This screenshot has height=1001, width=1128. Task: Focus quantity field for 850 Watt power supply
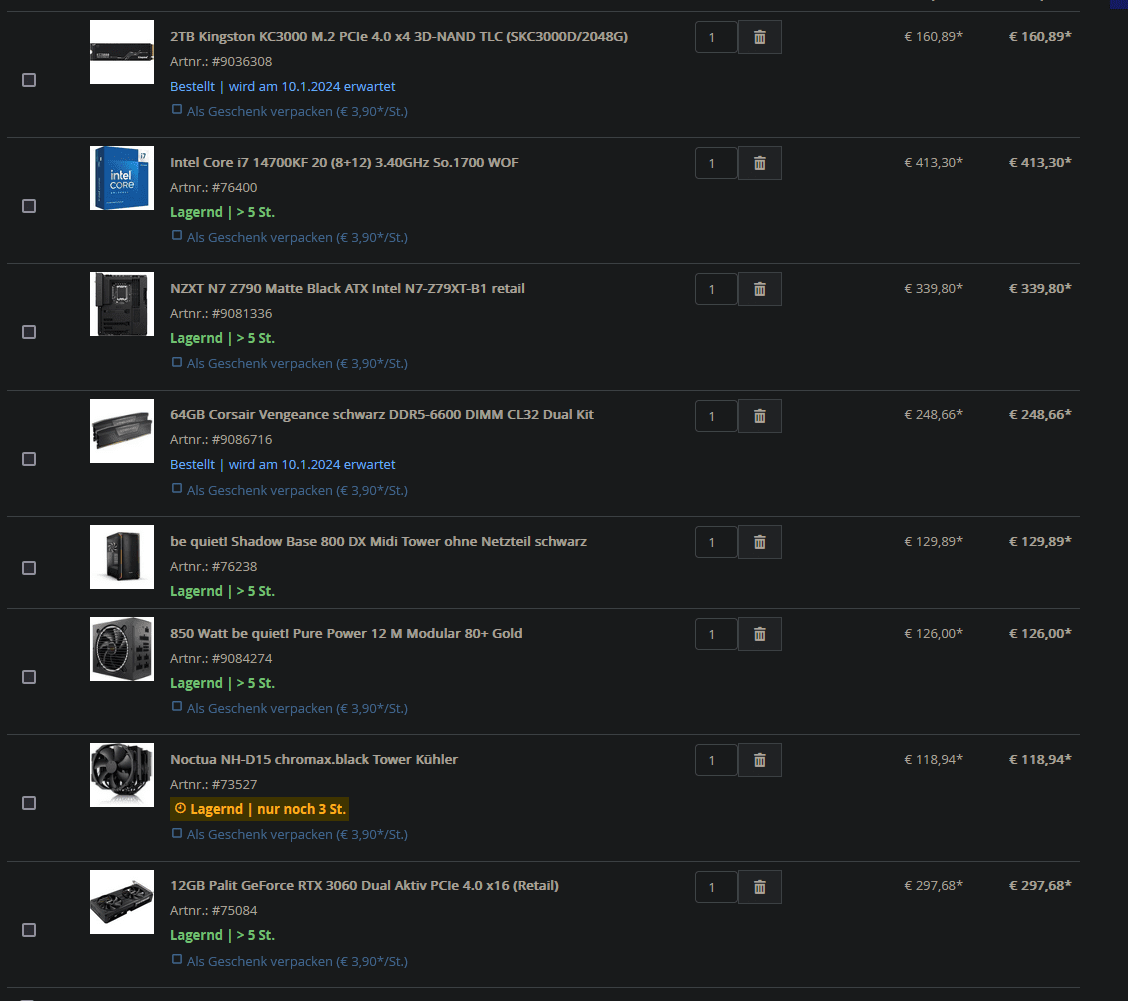716,634
